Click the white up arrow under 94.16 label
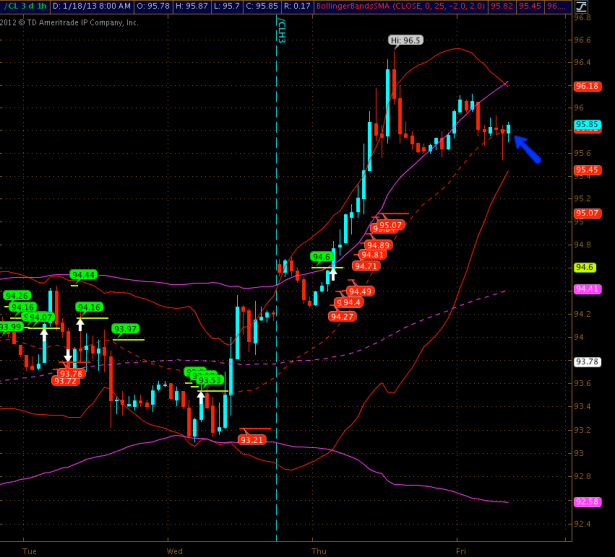Image resolution: width=615 pixels, height=557 pixels. tap(80, 324)
